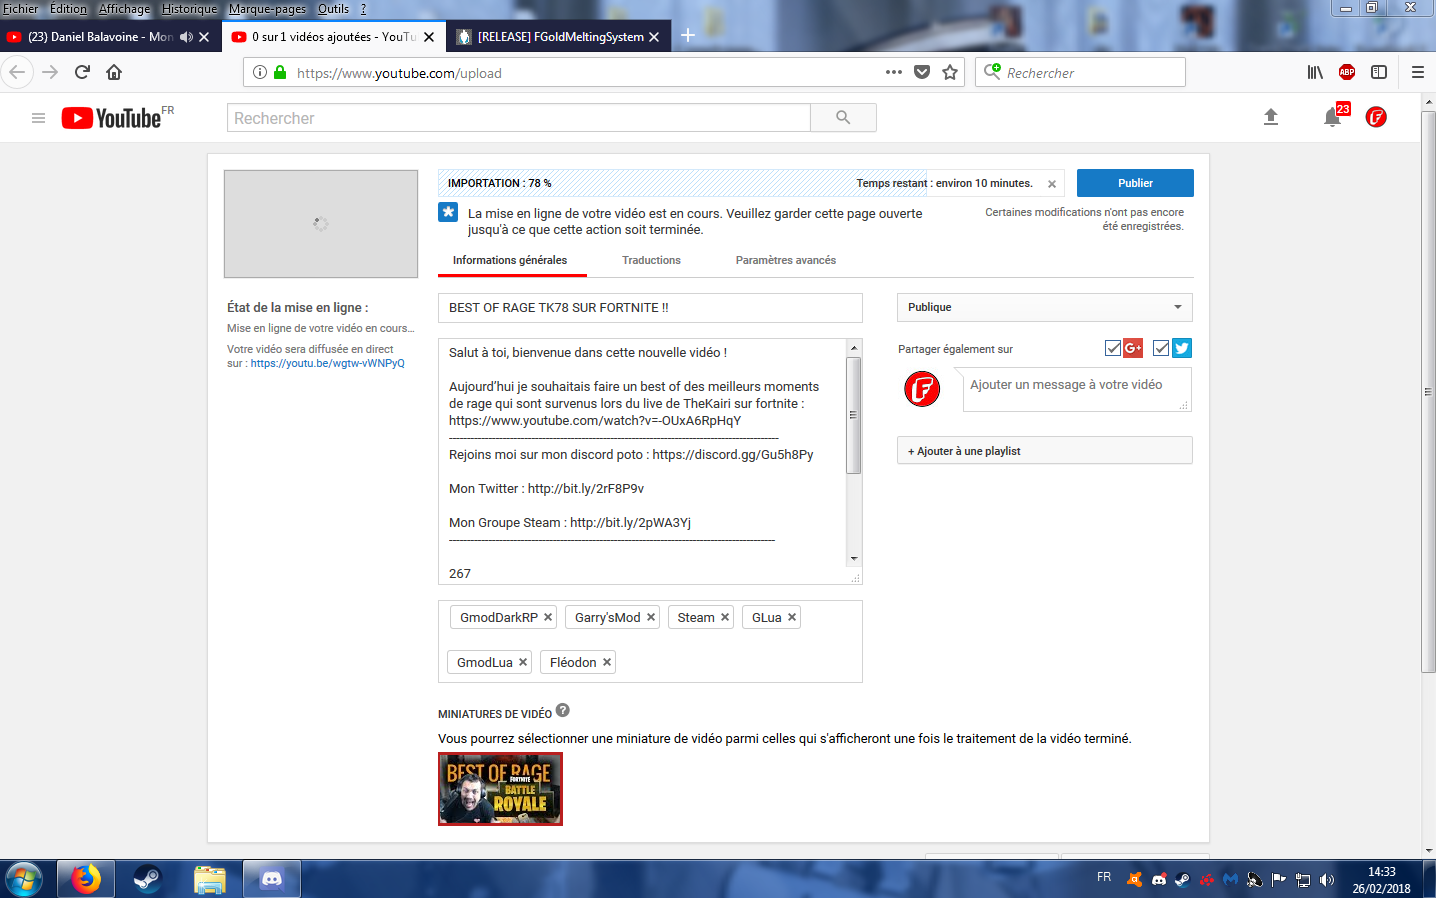This screenshot has width=1436, height=898.
Task: Remove the GmodLua tag
Action: (523, 662)
